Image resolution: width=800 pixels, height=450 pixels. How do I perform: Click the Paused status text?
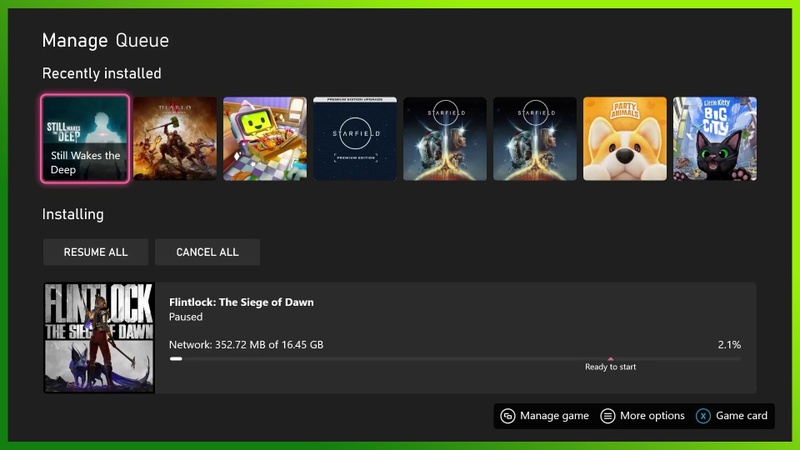point(186,317)
